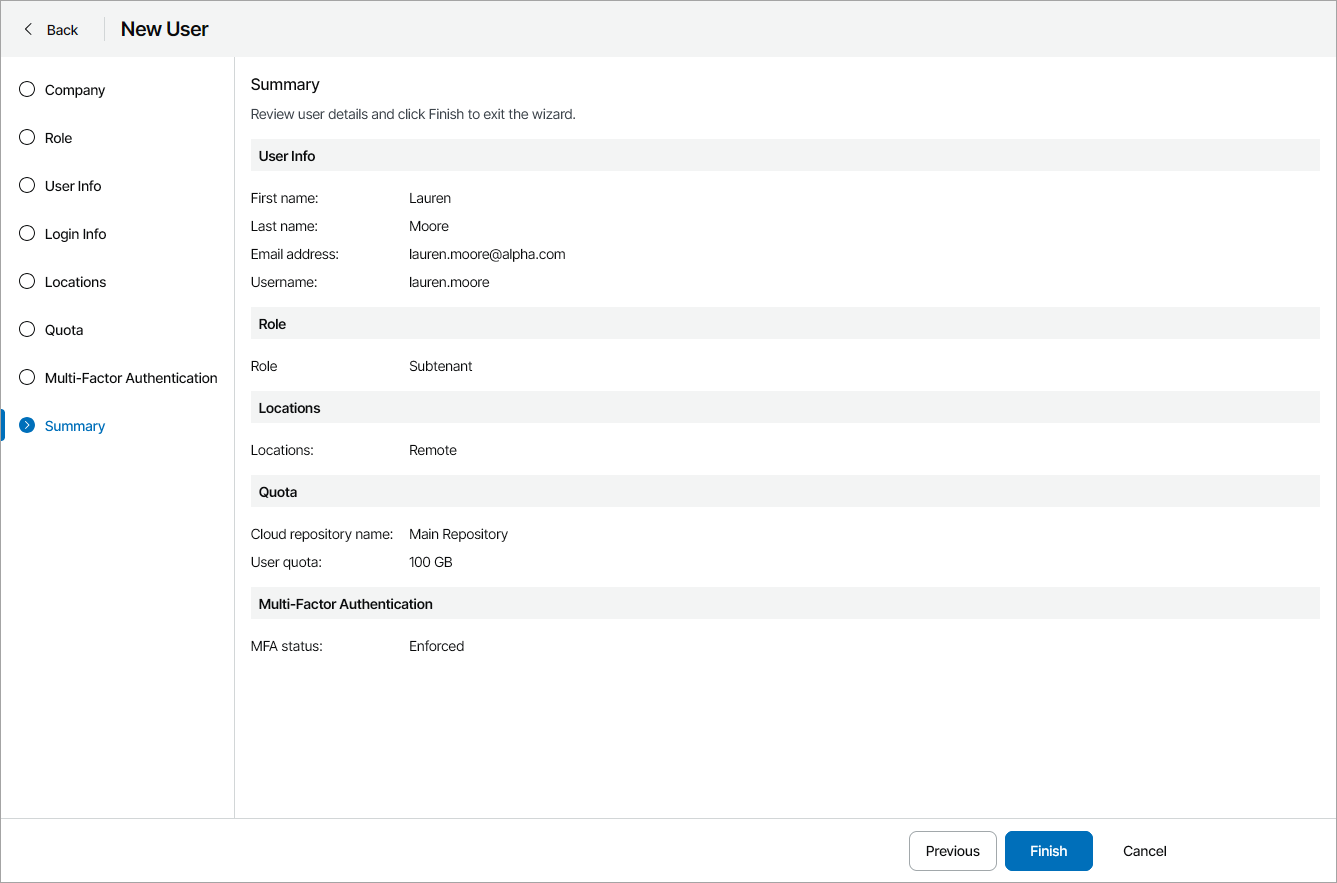Open the Company wizard step
This screenshot has width=1337, height=883.
(75, 90)
